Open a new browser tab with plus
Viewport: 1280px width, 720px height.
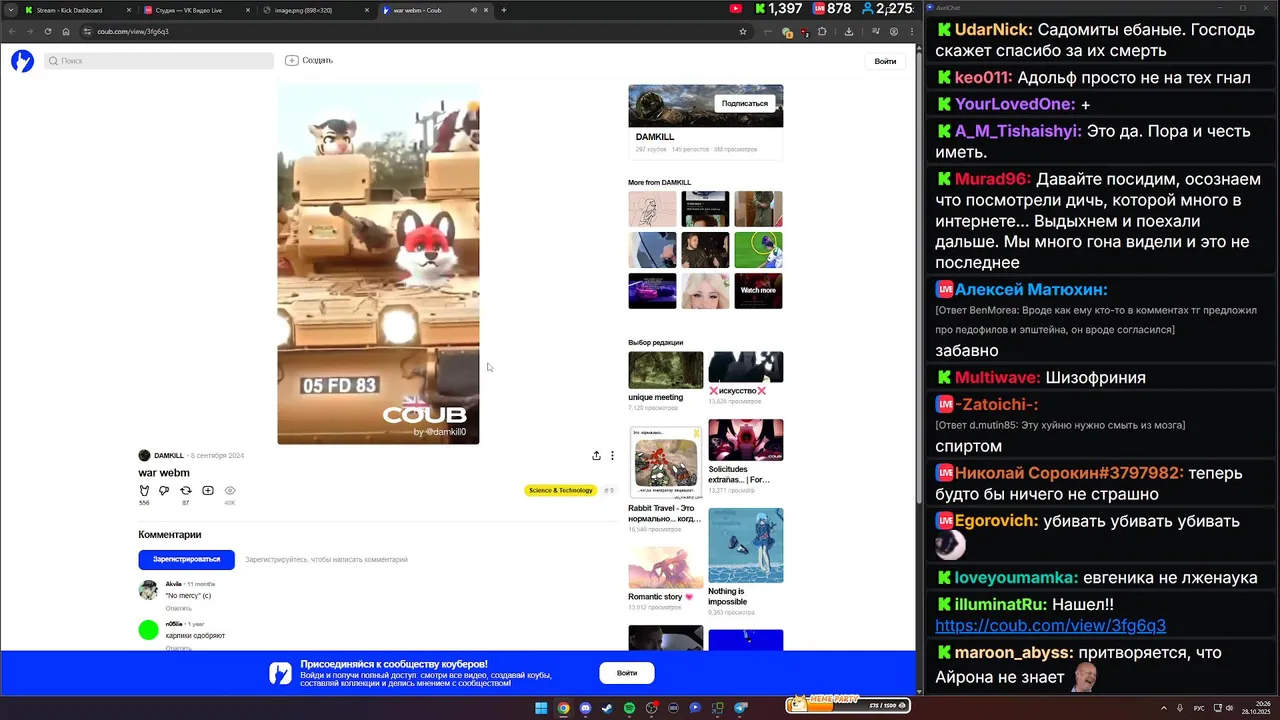tap(503, 10)
